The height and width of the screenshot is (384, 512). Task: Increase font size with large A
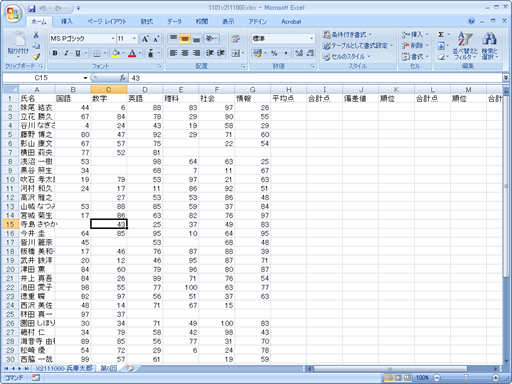point(145,39)
